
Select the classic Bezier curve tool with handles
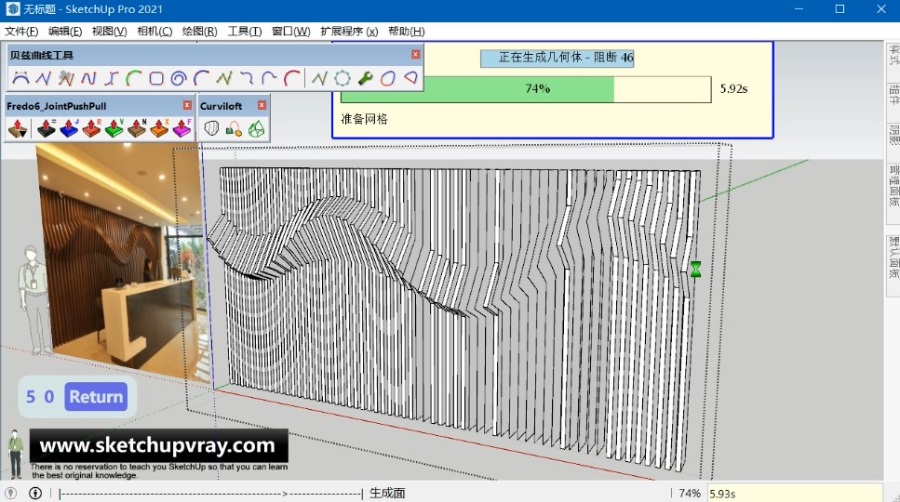click(21, 78)
